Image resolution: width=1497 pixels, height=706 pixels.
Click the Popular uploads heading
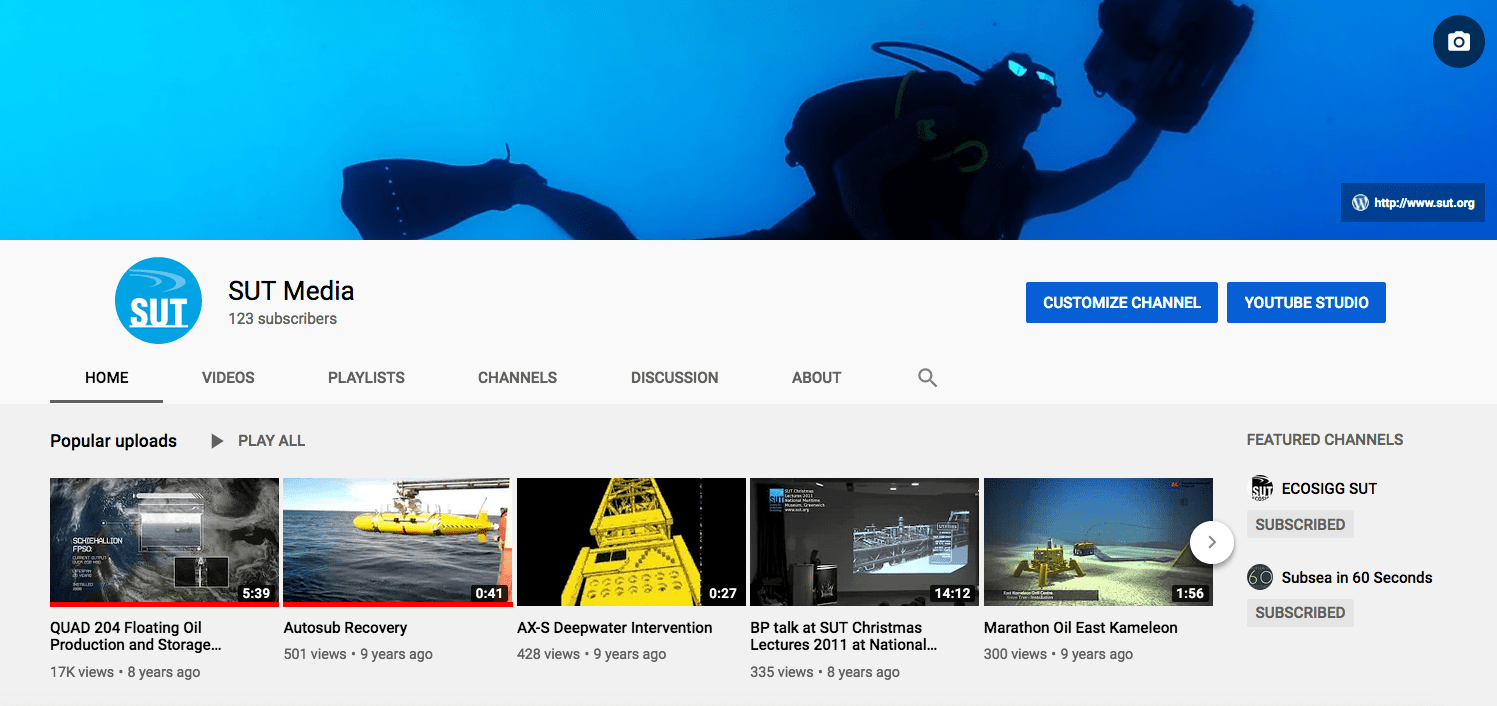coord(113,441)
